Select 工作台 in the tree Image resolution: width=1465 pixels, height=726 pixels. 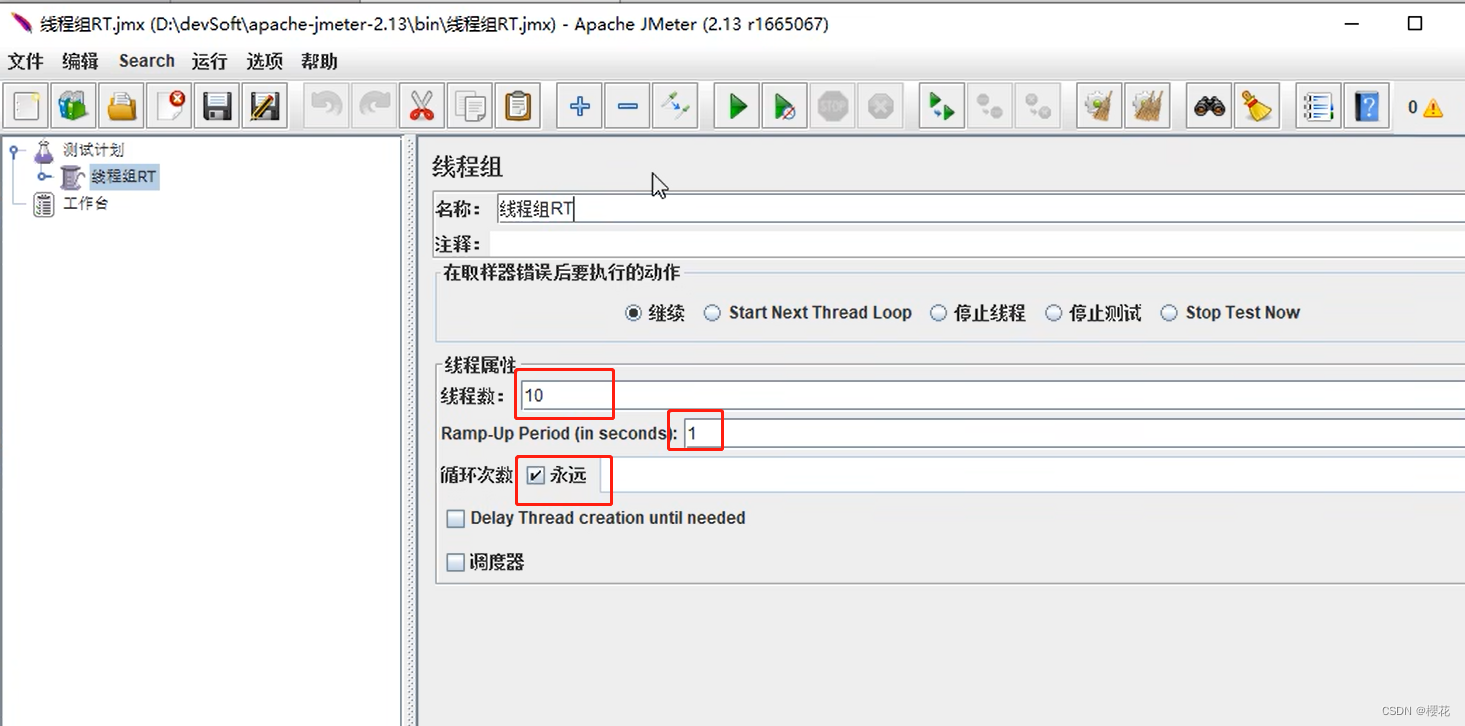85,204
